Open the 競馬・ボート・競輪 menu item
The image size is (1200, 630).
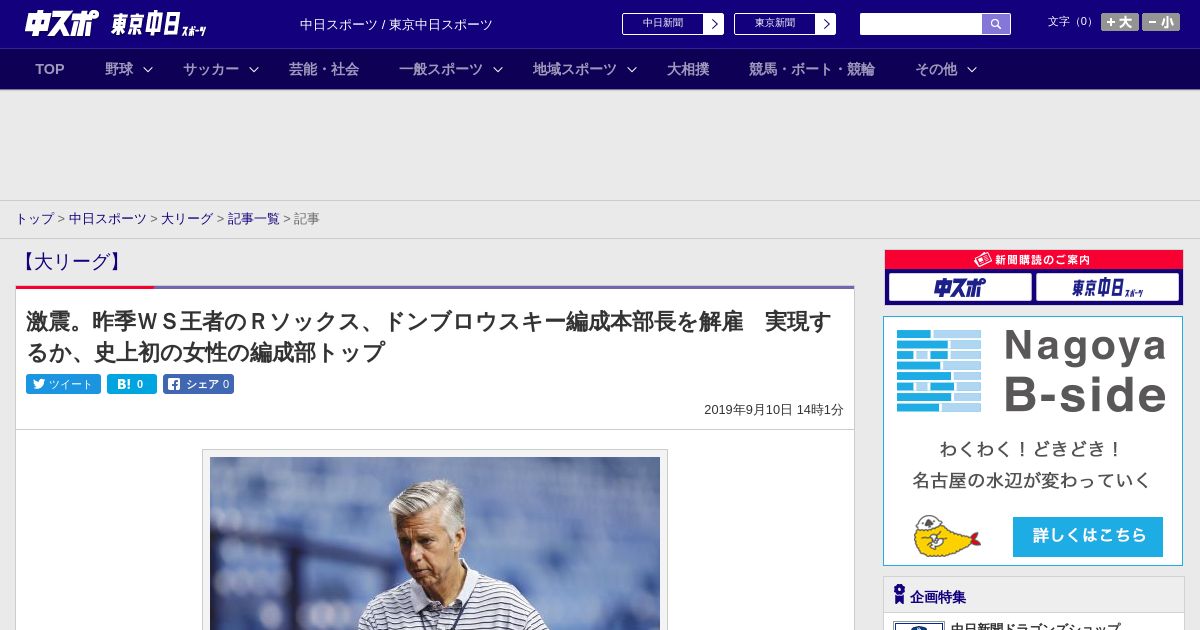point(812,69)
